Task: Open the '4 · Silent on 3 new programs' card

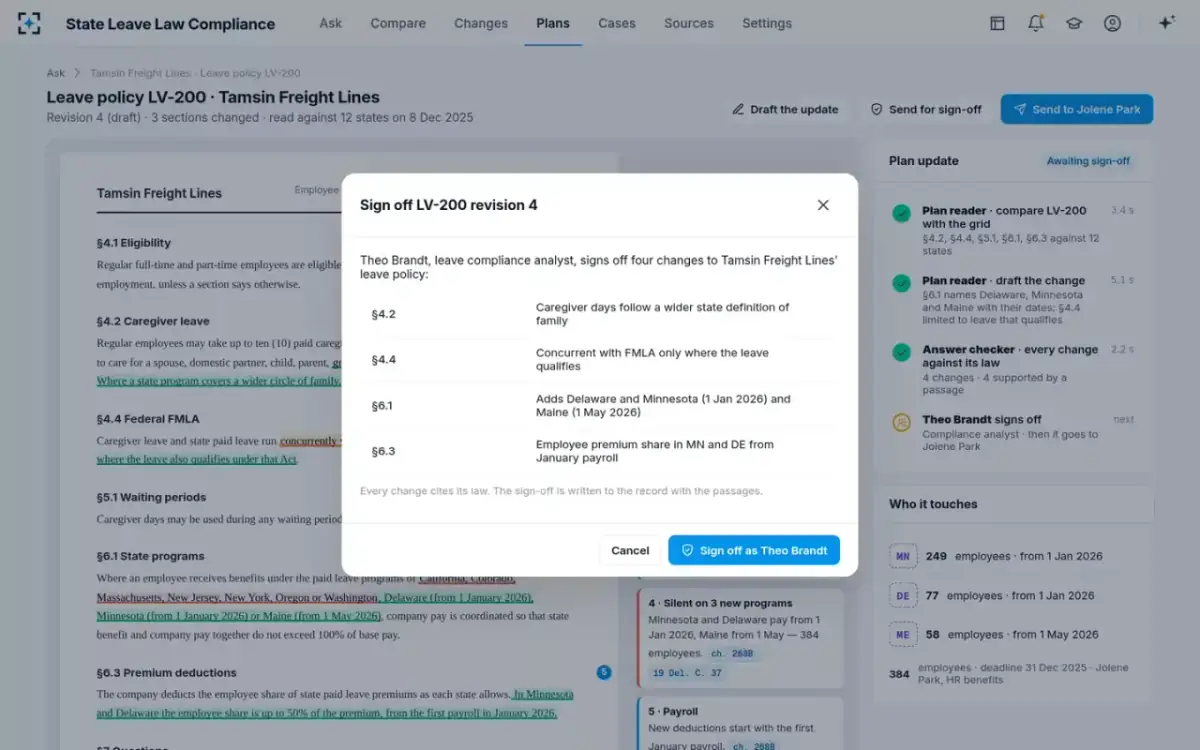Action: (740, 636)
